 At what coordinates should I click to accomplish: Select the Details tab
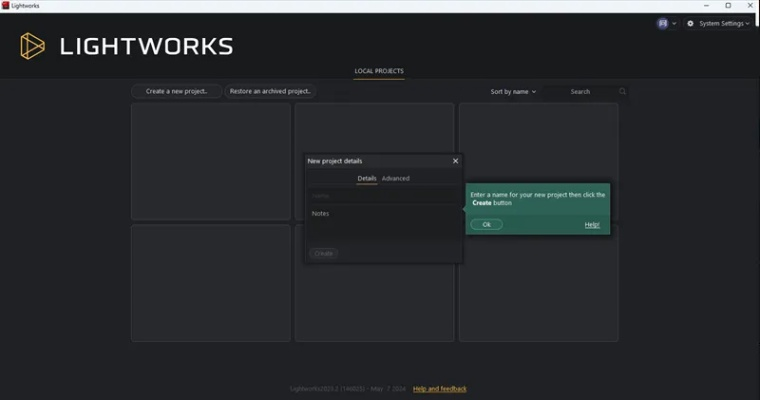[x=367, y=179]
